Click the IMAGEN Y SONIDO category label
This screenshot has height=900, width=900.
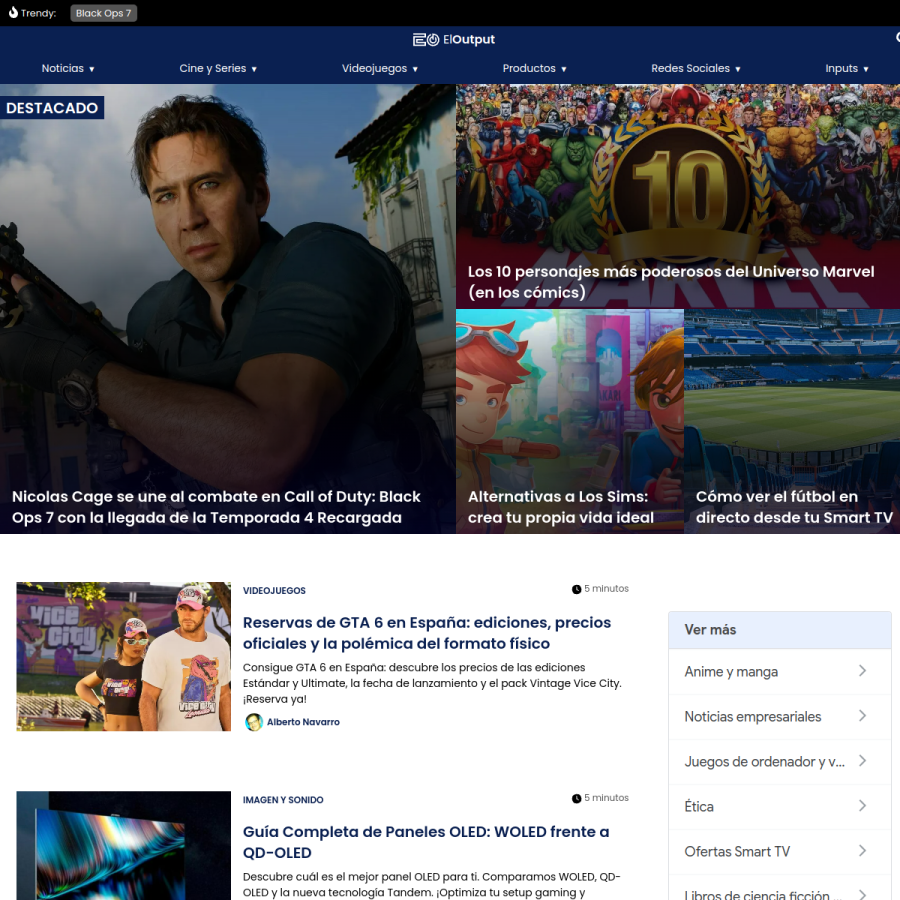(283, 800)
